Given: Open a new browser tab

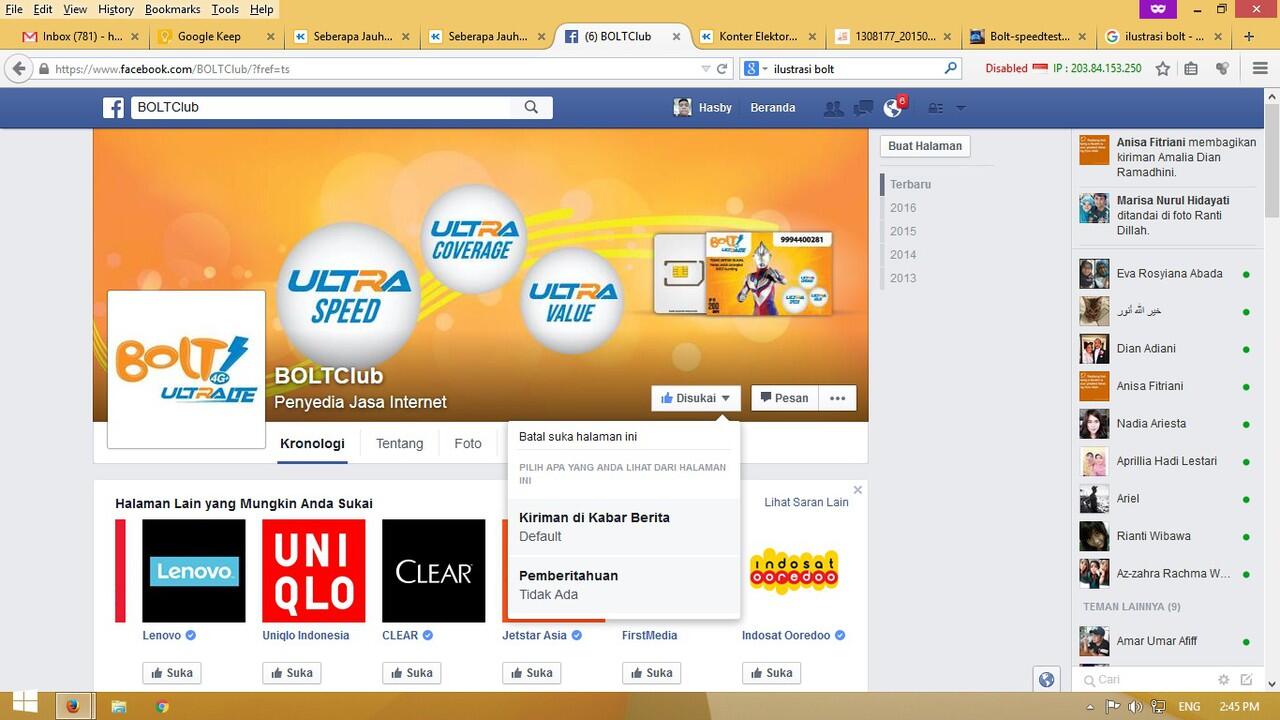Looking at the screenshot, I should 1249,37.
